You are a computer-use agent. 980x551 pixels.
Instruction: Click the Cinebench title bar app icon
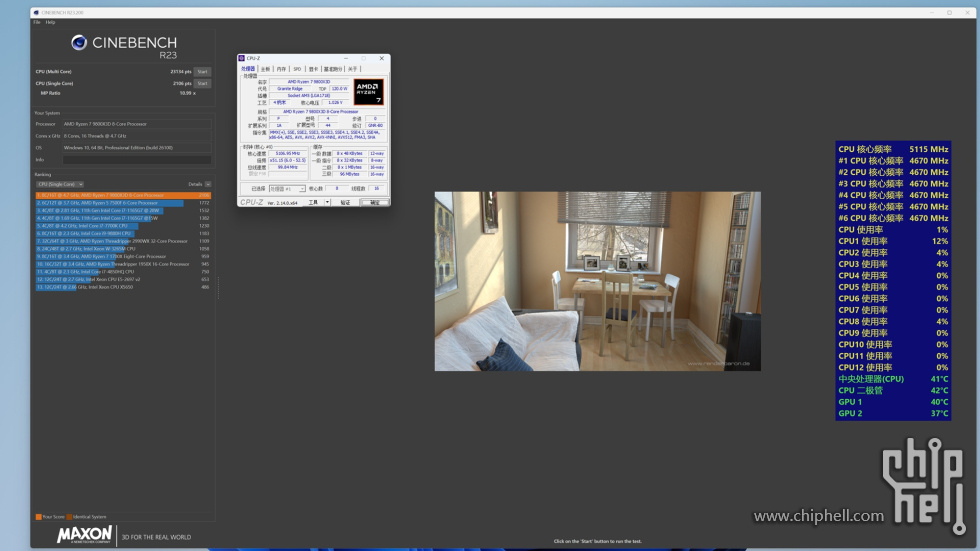[36, 12]
